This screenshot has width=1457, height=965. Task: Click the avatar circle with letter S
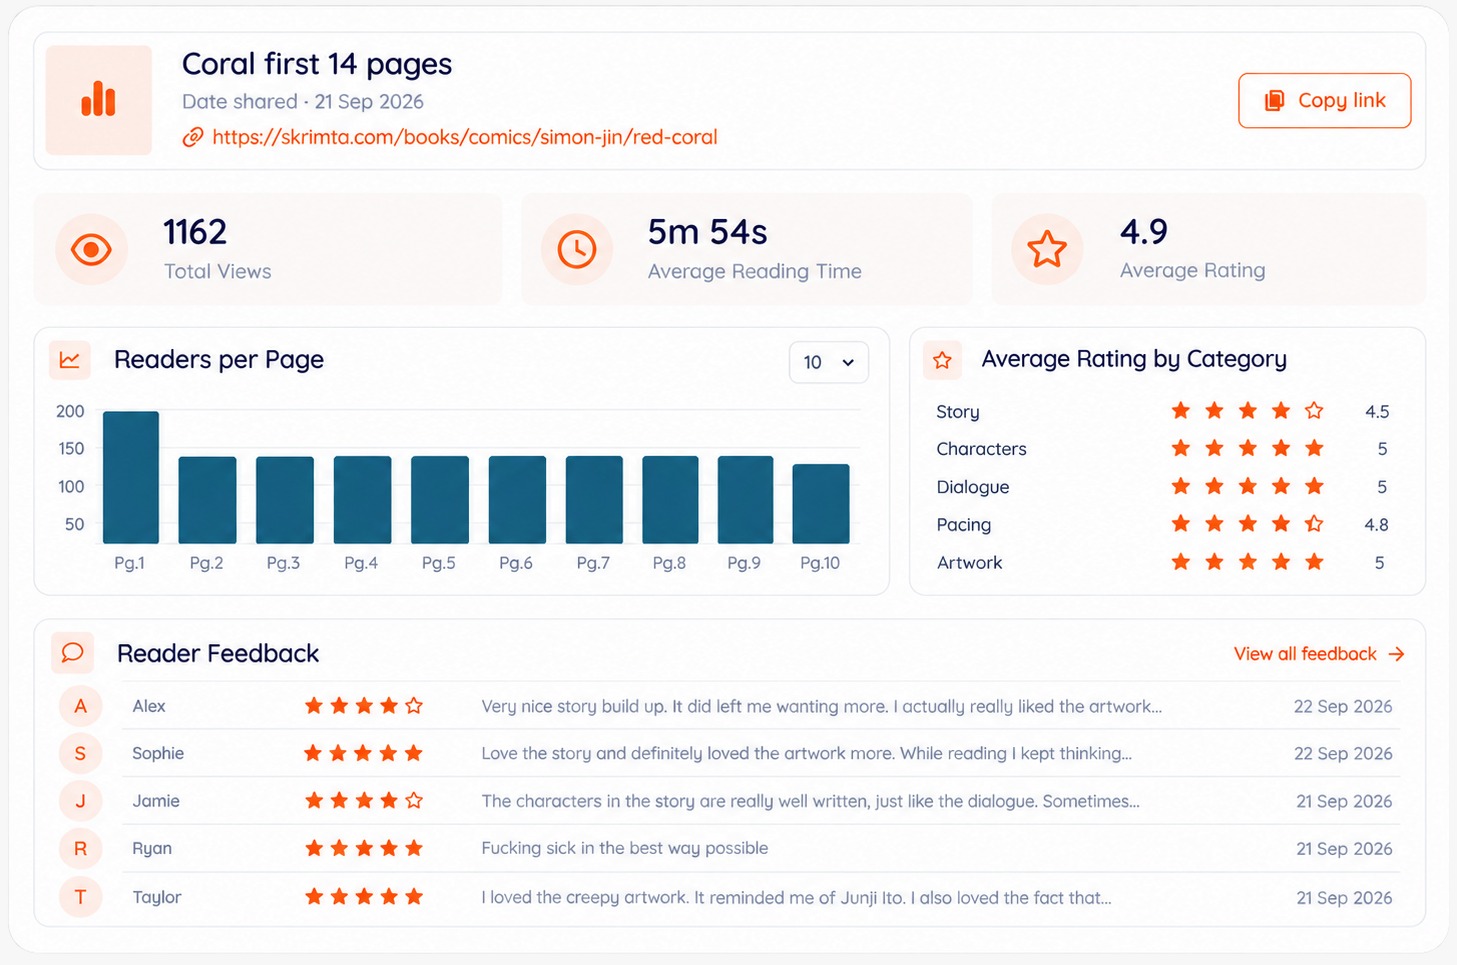(x=80, y=753)
